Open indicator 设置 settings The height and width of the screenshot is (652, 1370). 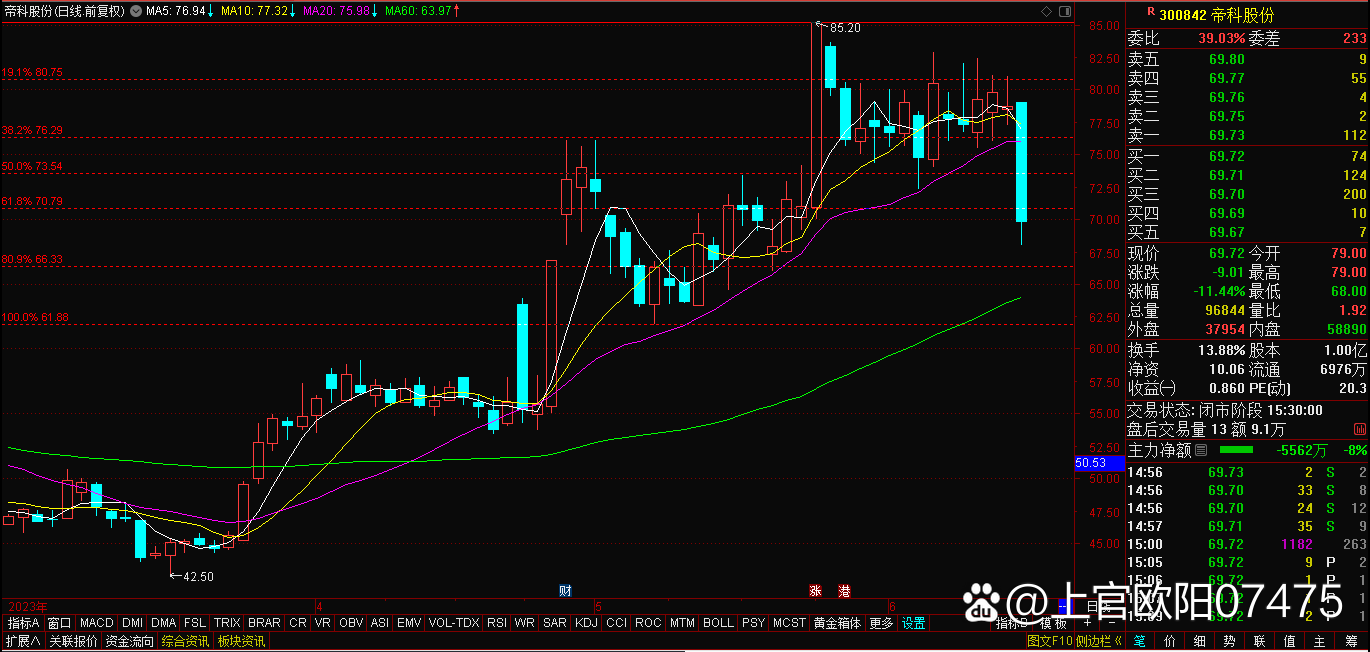914,623
